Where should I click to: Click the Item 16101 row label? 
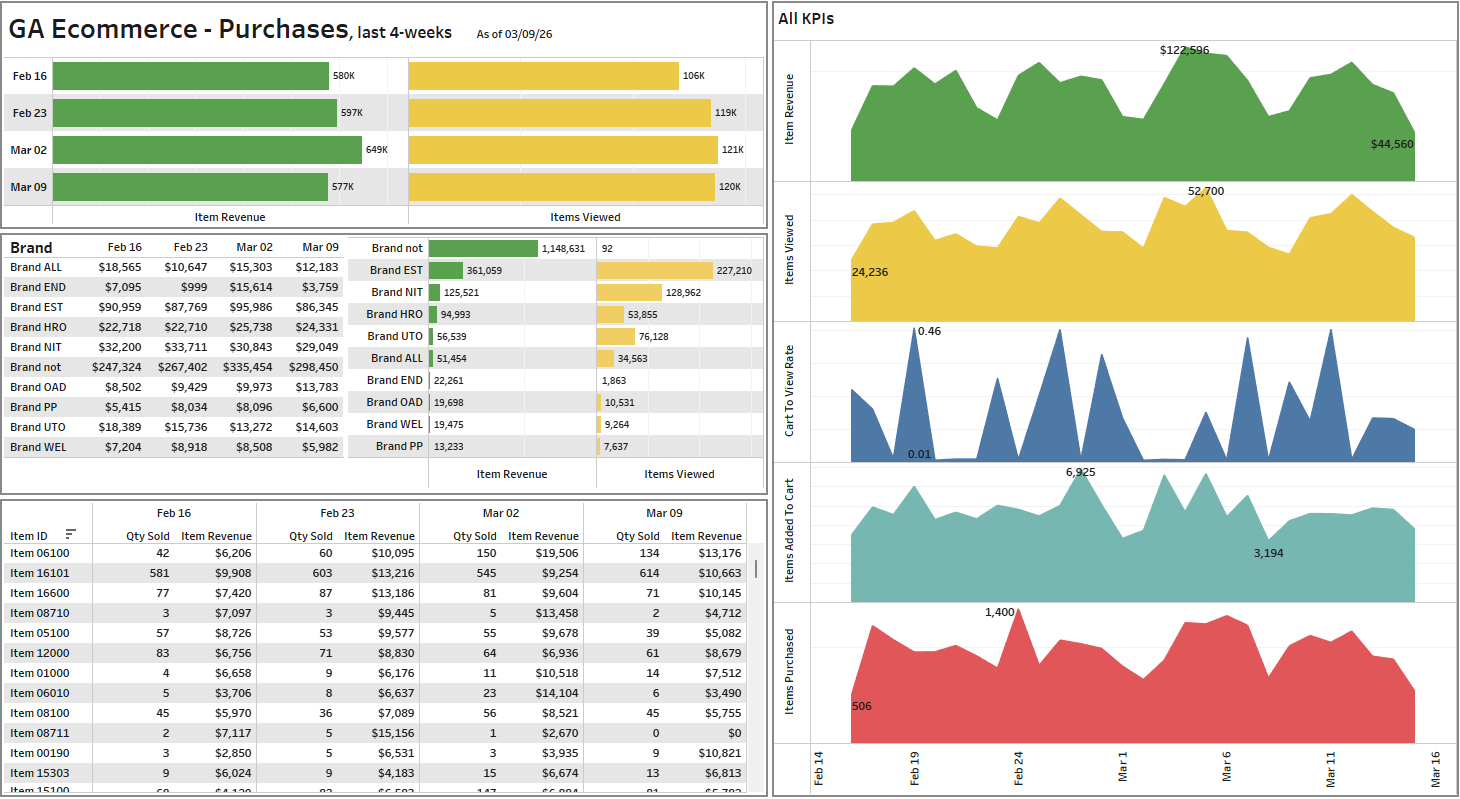40,573
